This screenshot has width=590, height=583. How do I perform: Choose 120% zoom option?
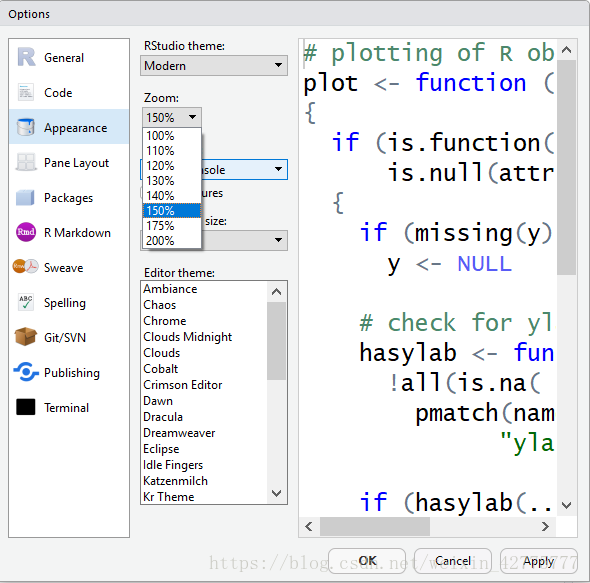[172, 166]
